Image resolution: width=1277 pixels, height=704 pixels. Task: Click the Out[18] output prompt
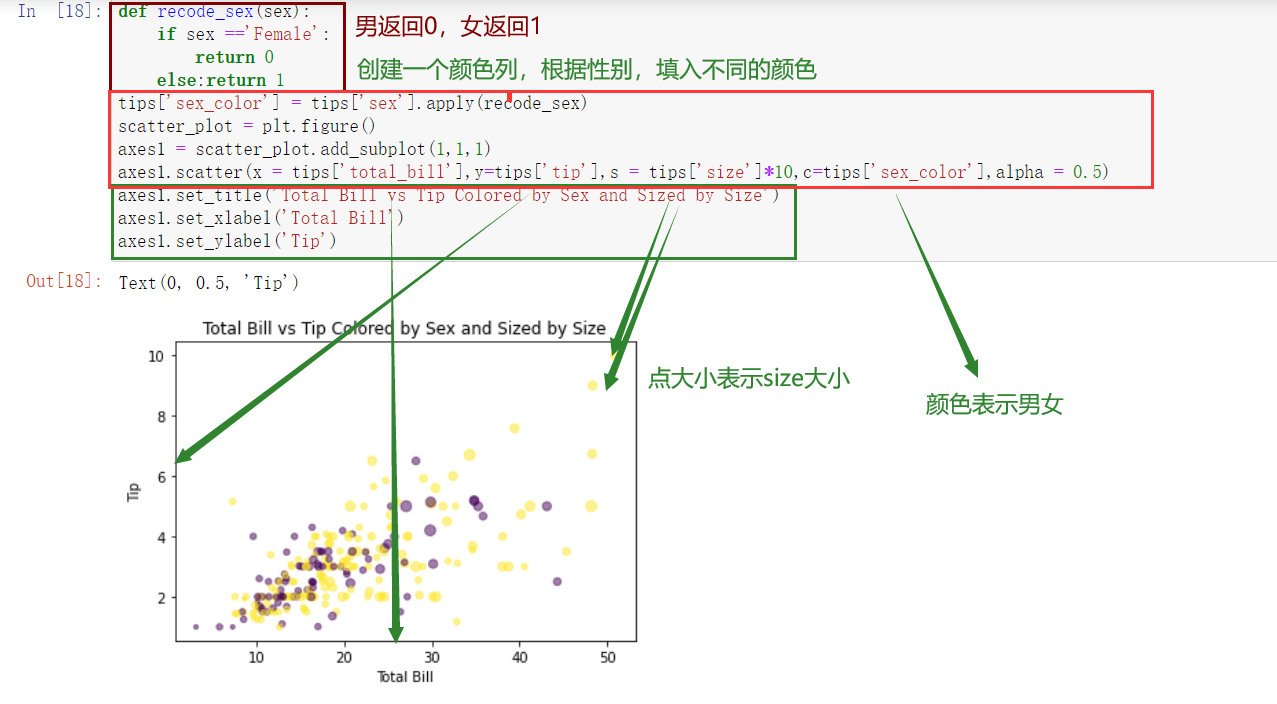click(x=65, y=281)
